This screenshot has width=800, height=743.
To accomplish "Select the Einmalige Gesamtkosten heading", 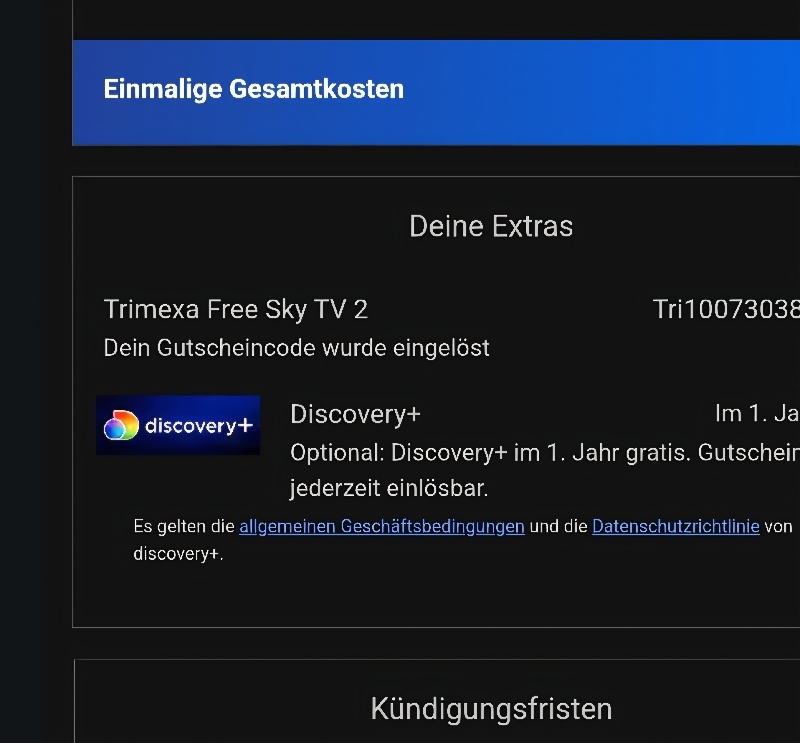I will 254,89.
